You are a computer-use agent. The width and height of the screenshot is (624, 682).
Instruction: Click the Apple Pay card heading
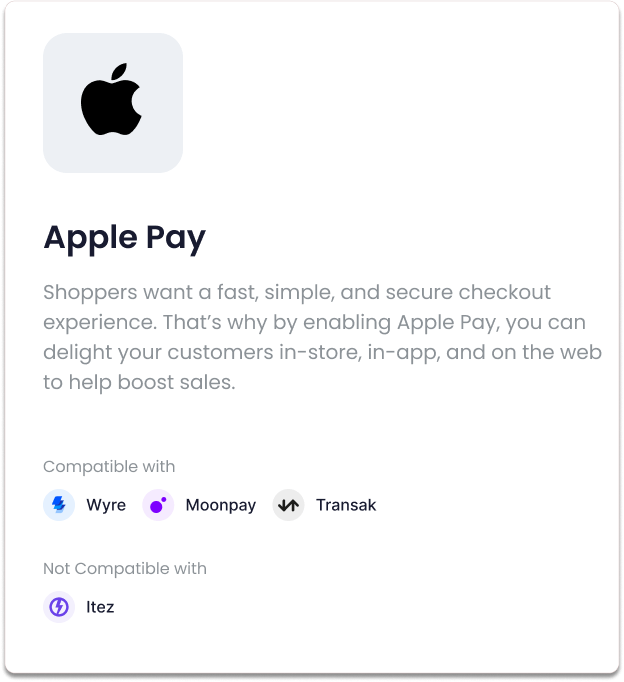(124, 238)
